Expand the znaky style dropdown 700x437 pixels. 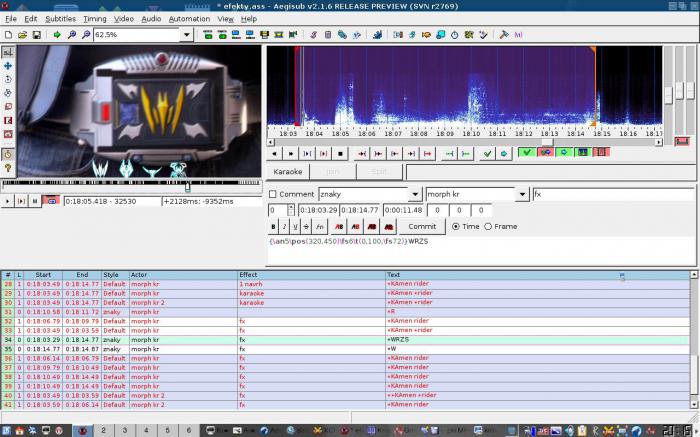coord(415,195)
